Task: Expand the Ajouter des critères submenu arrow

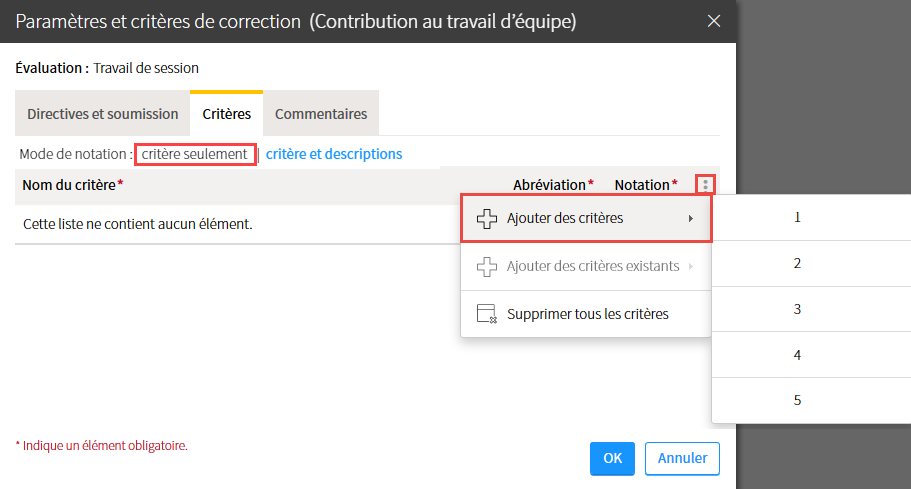Action: (x=691, y=218)
